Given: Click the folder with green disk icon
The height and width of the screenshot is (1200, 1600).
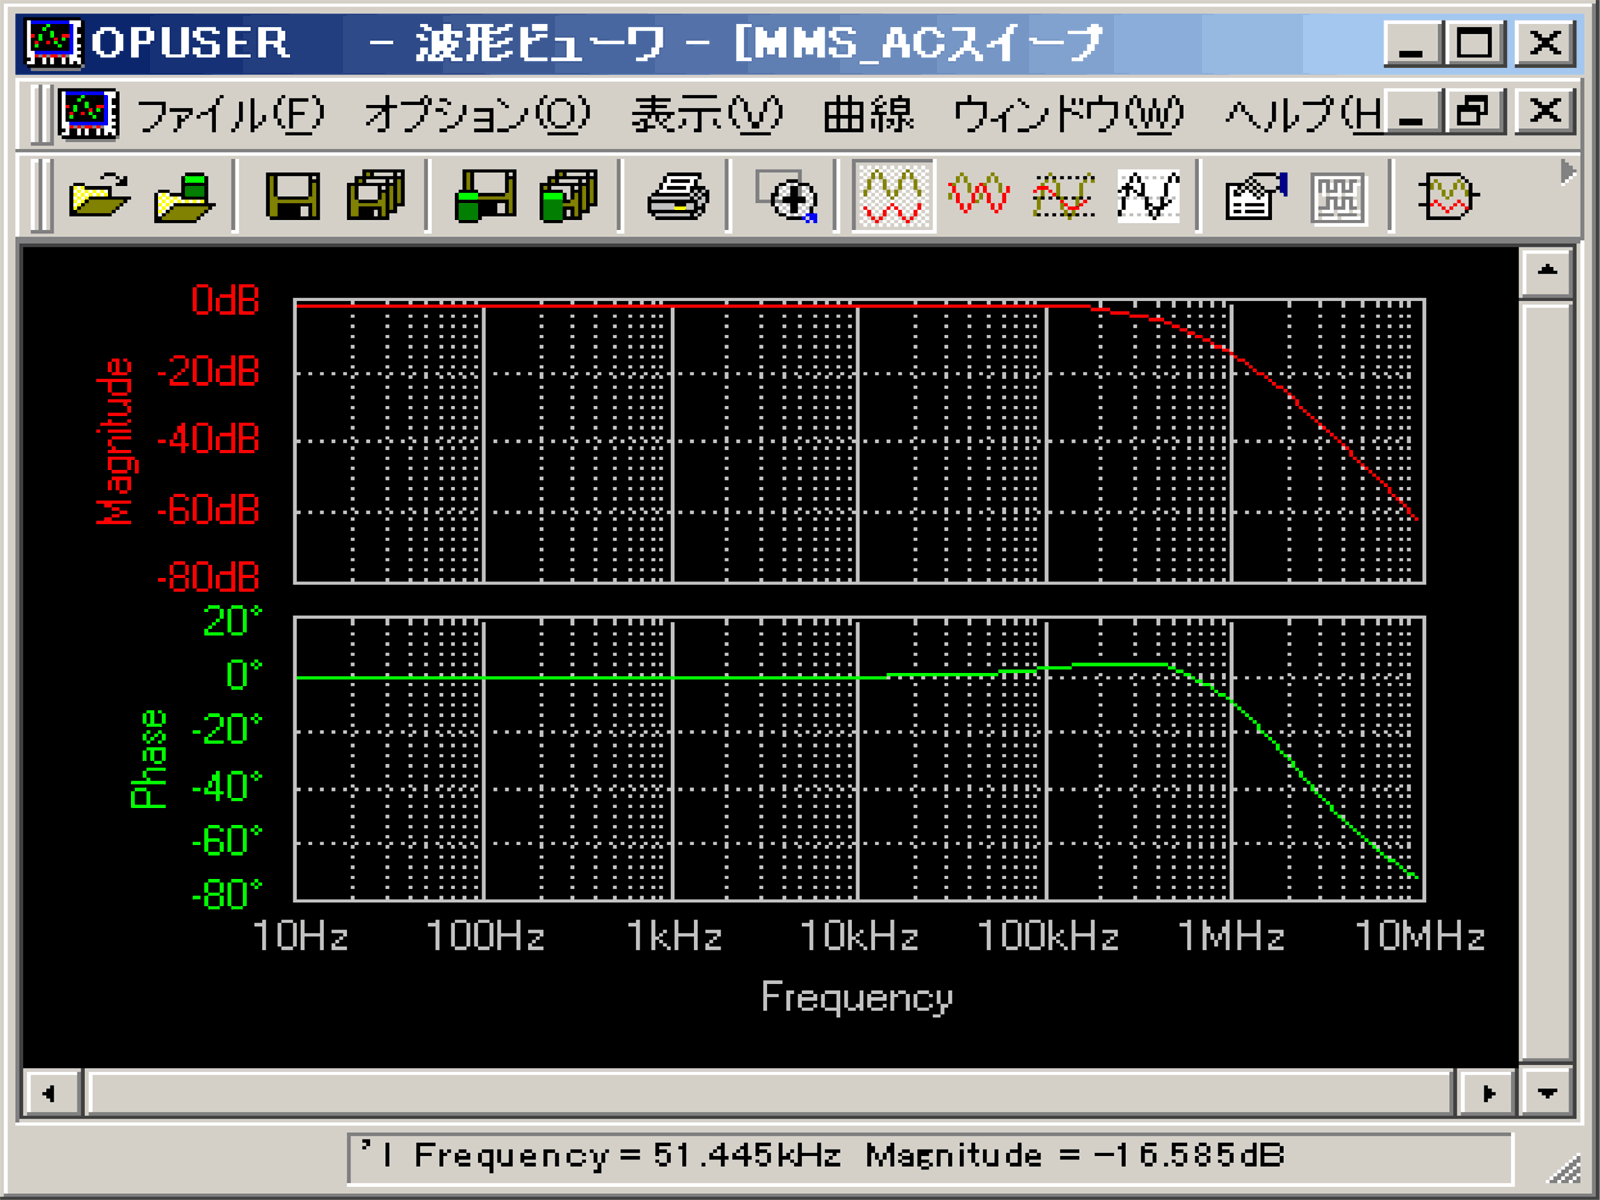Looking at the screenshot, I should click(x=185, y=196).
